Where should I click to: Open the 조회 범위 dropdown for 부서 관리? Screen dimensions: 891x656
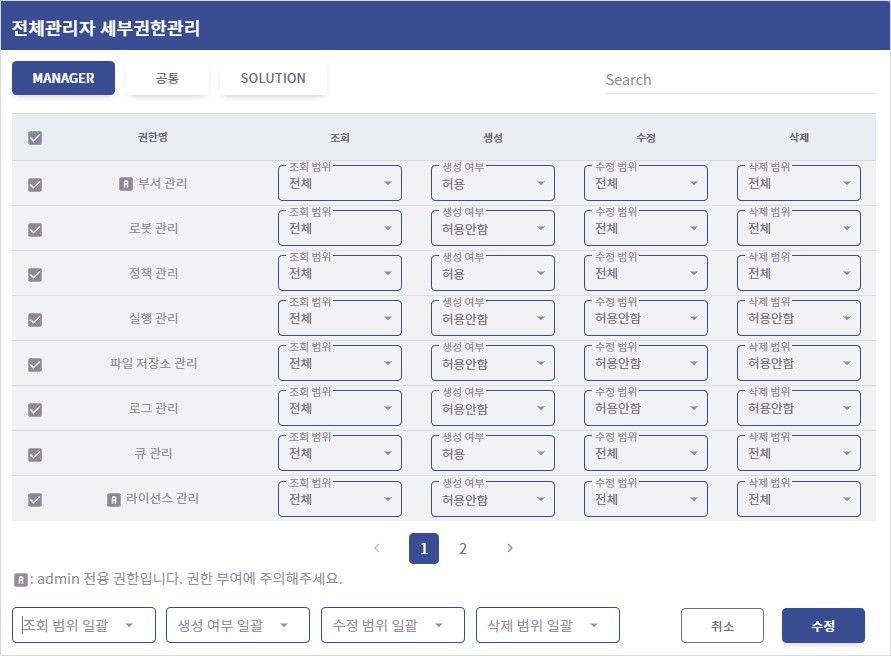(x=339, y=183)
